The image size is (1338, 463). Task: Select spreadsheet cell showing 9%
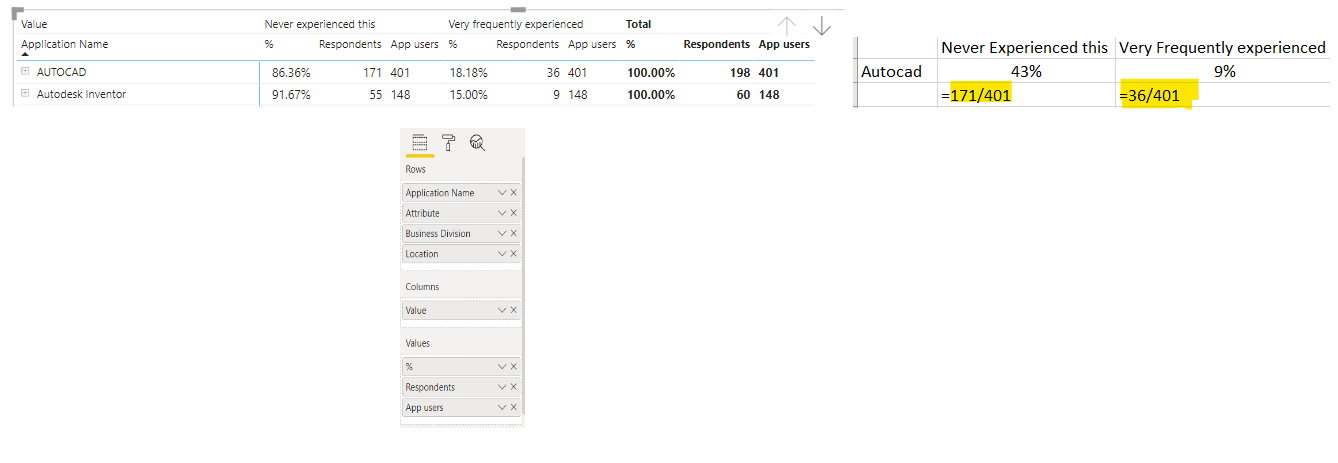(x=1224, y=71)
